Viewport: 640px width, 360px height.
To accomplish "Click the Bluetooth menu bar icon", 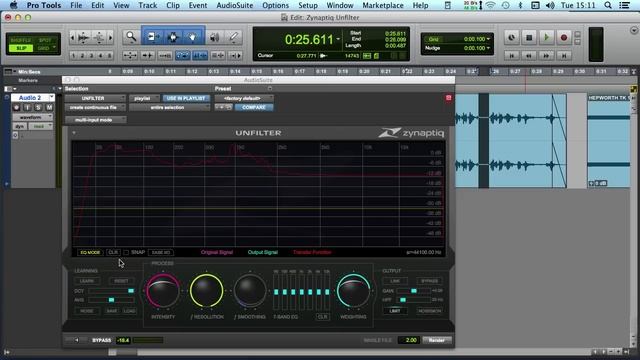I will 520,5.
